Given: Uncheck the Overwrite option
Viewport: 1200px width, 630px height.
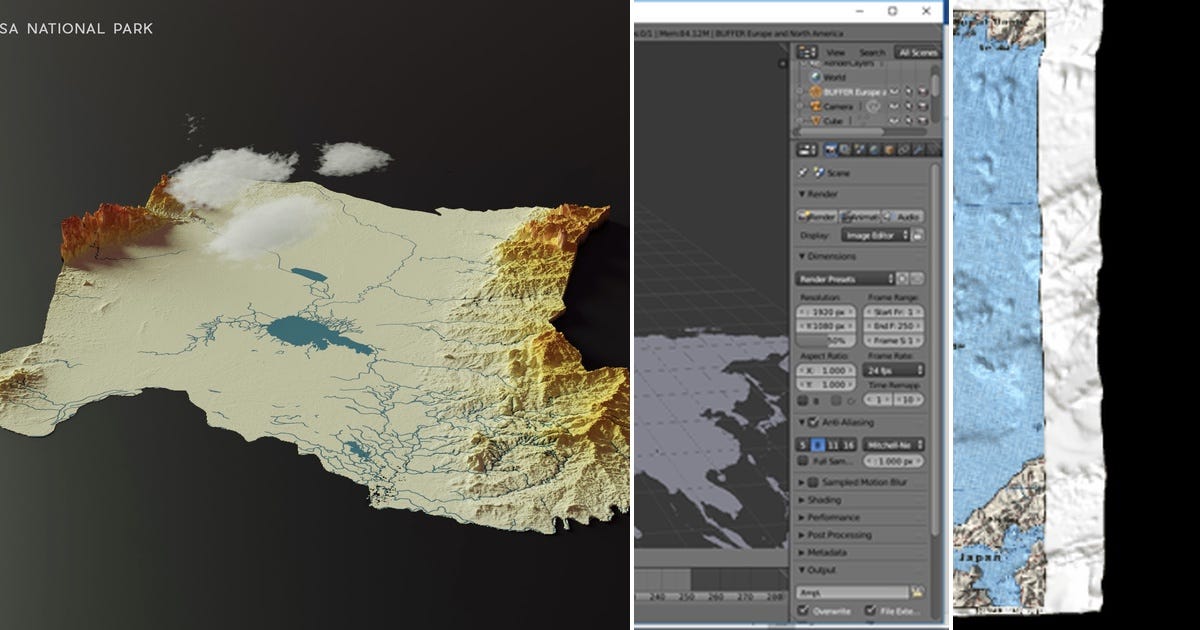Looking at the screenshot, I should [x=803, y=610].
